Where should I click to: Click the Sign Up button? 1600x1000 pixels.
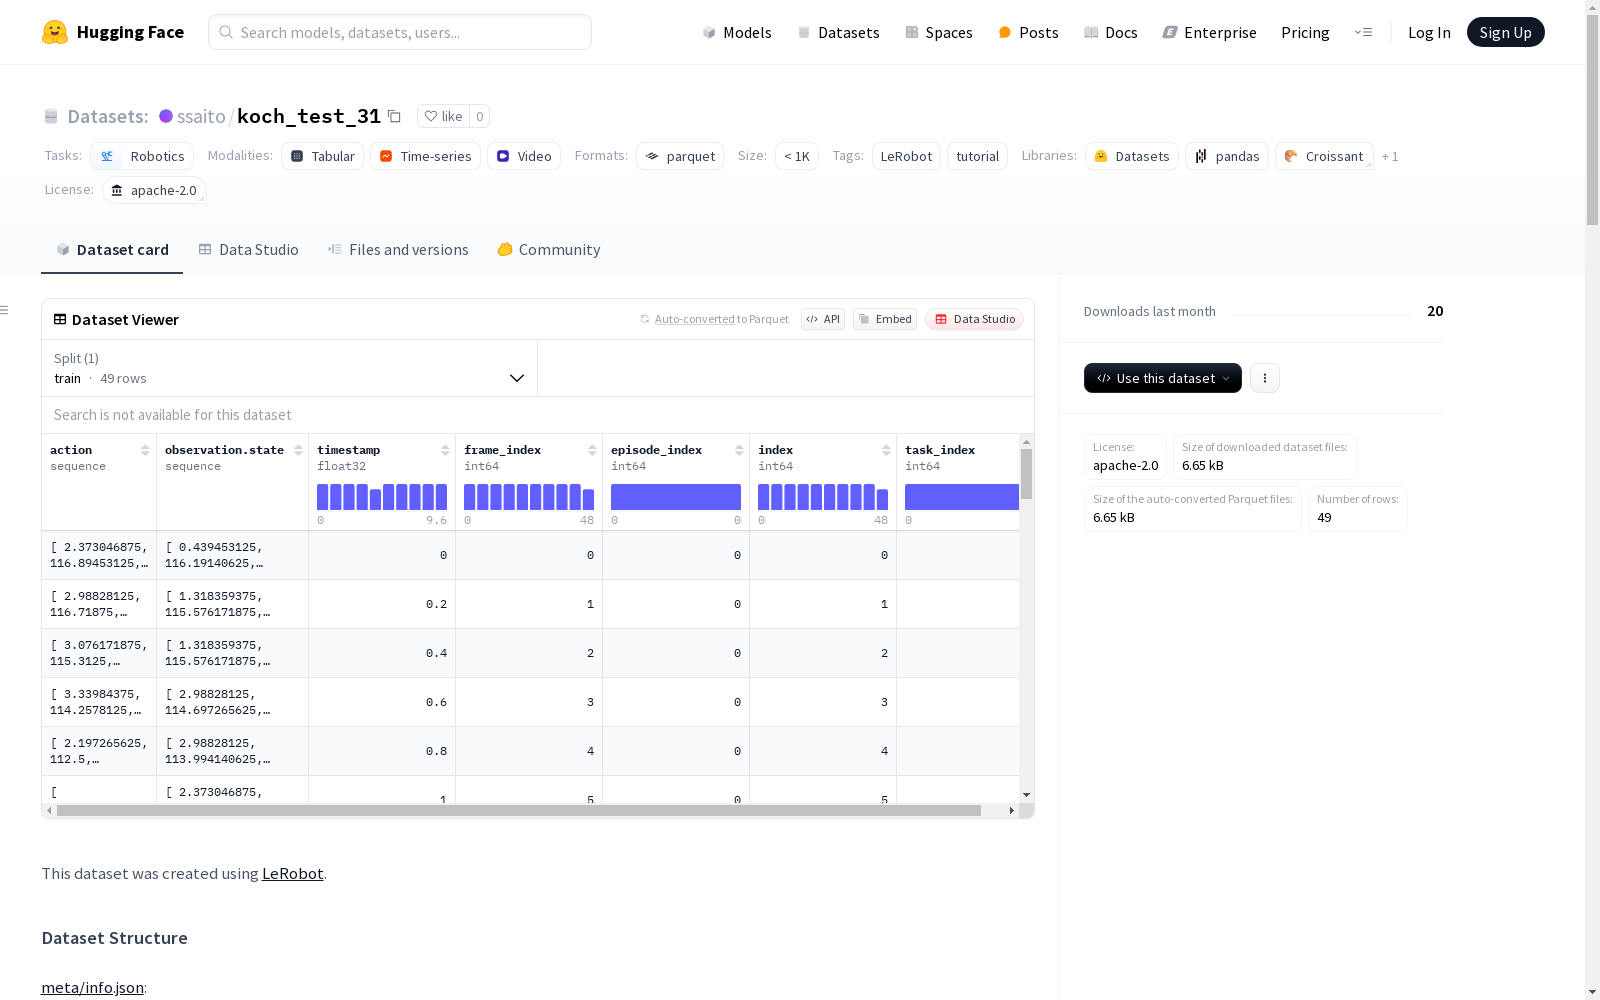pos(1505,32)
